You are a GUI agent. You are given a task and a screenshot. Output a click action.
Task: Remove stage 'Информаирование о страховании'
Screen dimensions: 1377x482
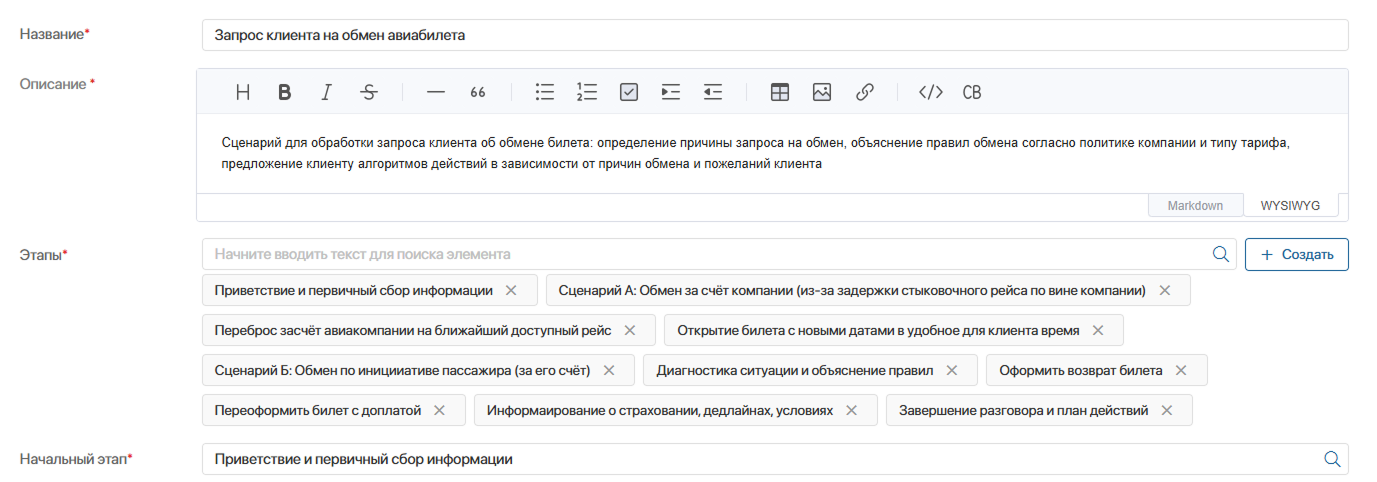coord(852,410)
